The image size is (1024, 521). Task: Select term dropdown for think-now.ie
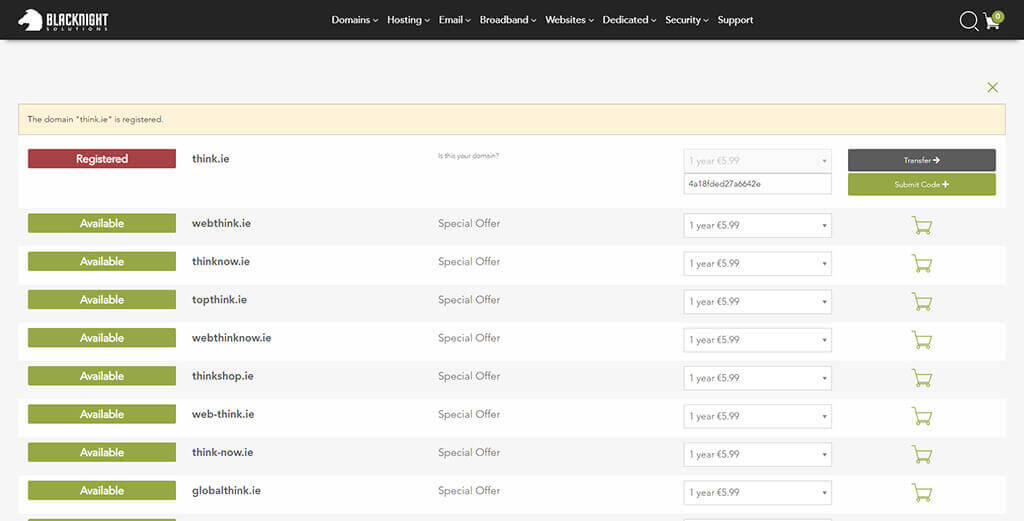point(757,454)
